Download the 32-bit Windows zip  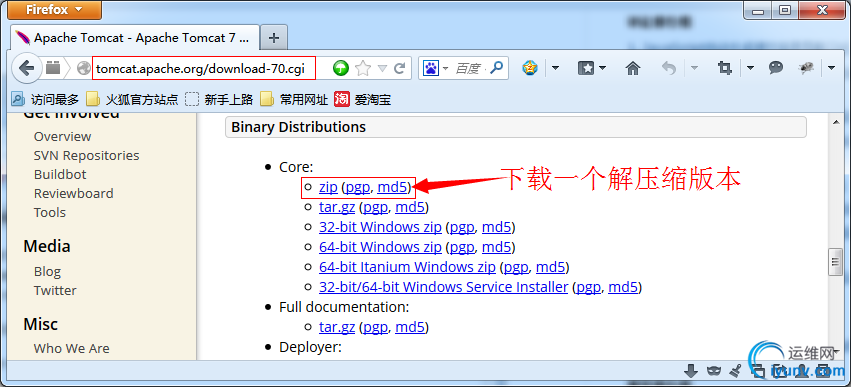tap(380, 227)
